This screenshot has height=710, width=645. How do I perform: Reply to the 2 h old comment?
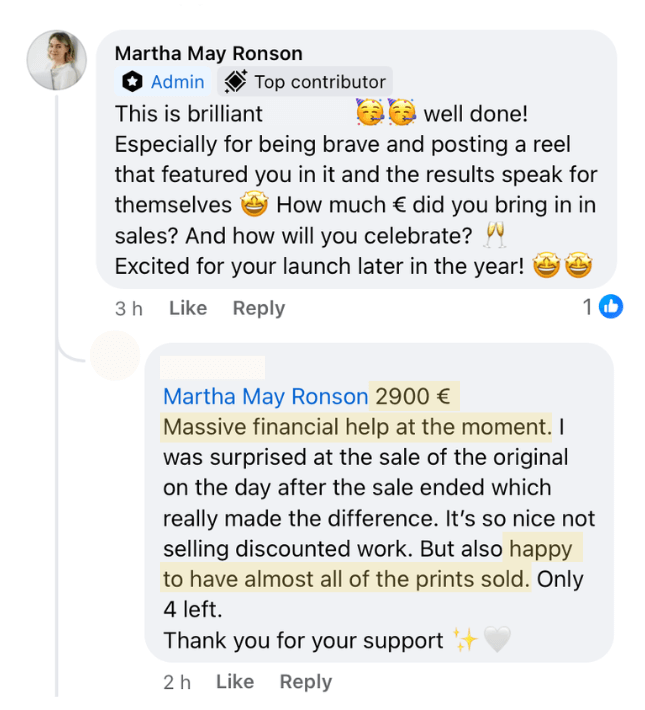tap(305, 682)
